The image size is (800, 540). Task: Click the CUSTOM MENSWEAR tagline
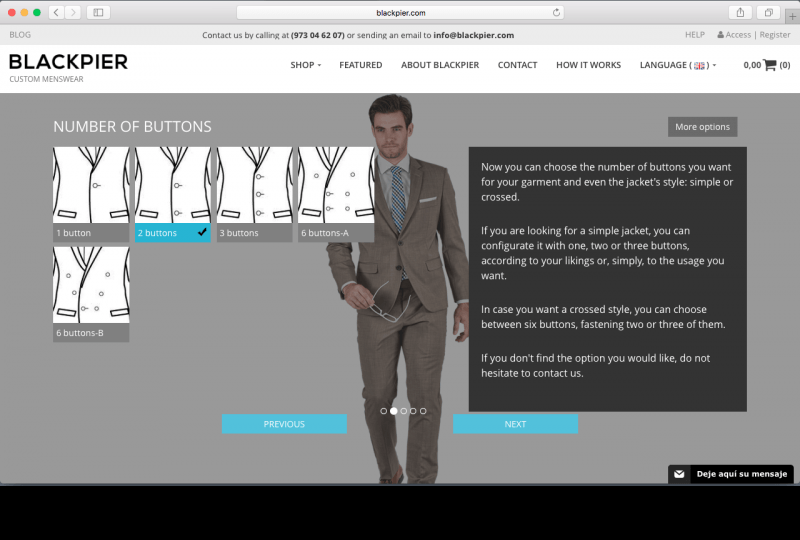pos(46,79)
